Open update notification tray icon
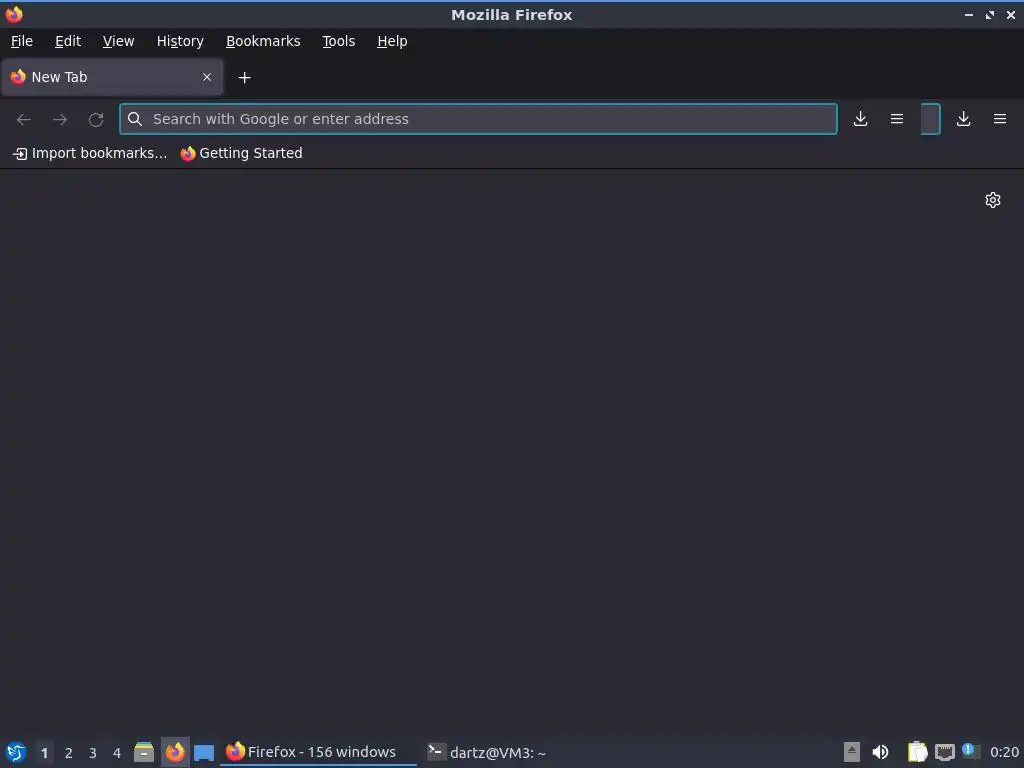 [971, 751]
